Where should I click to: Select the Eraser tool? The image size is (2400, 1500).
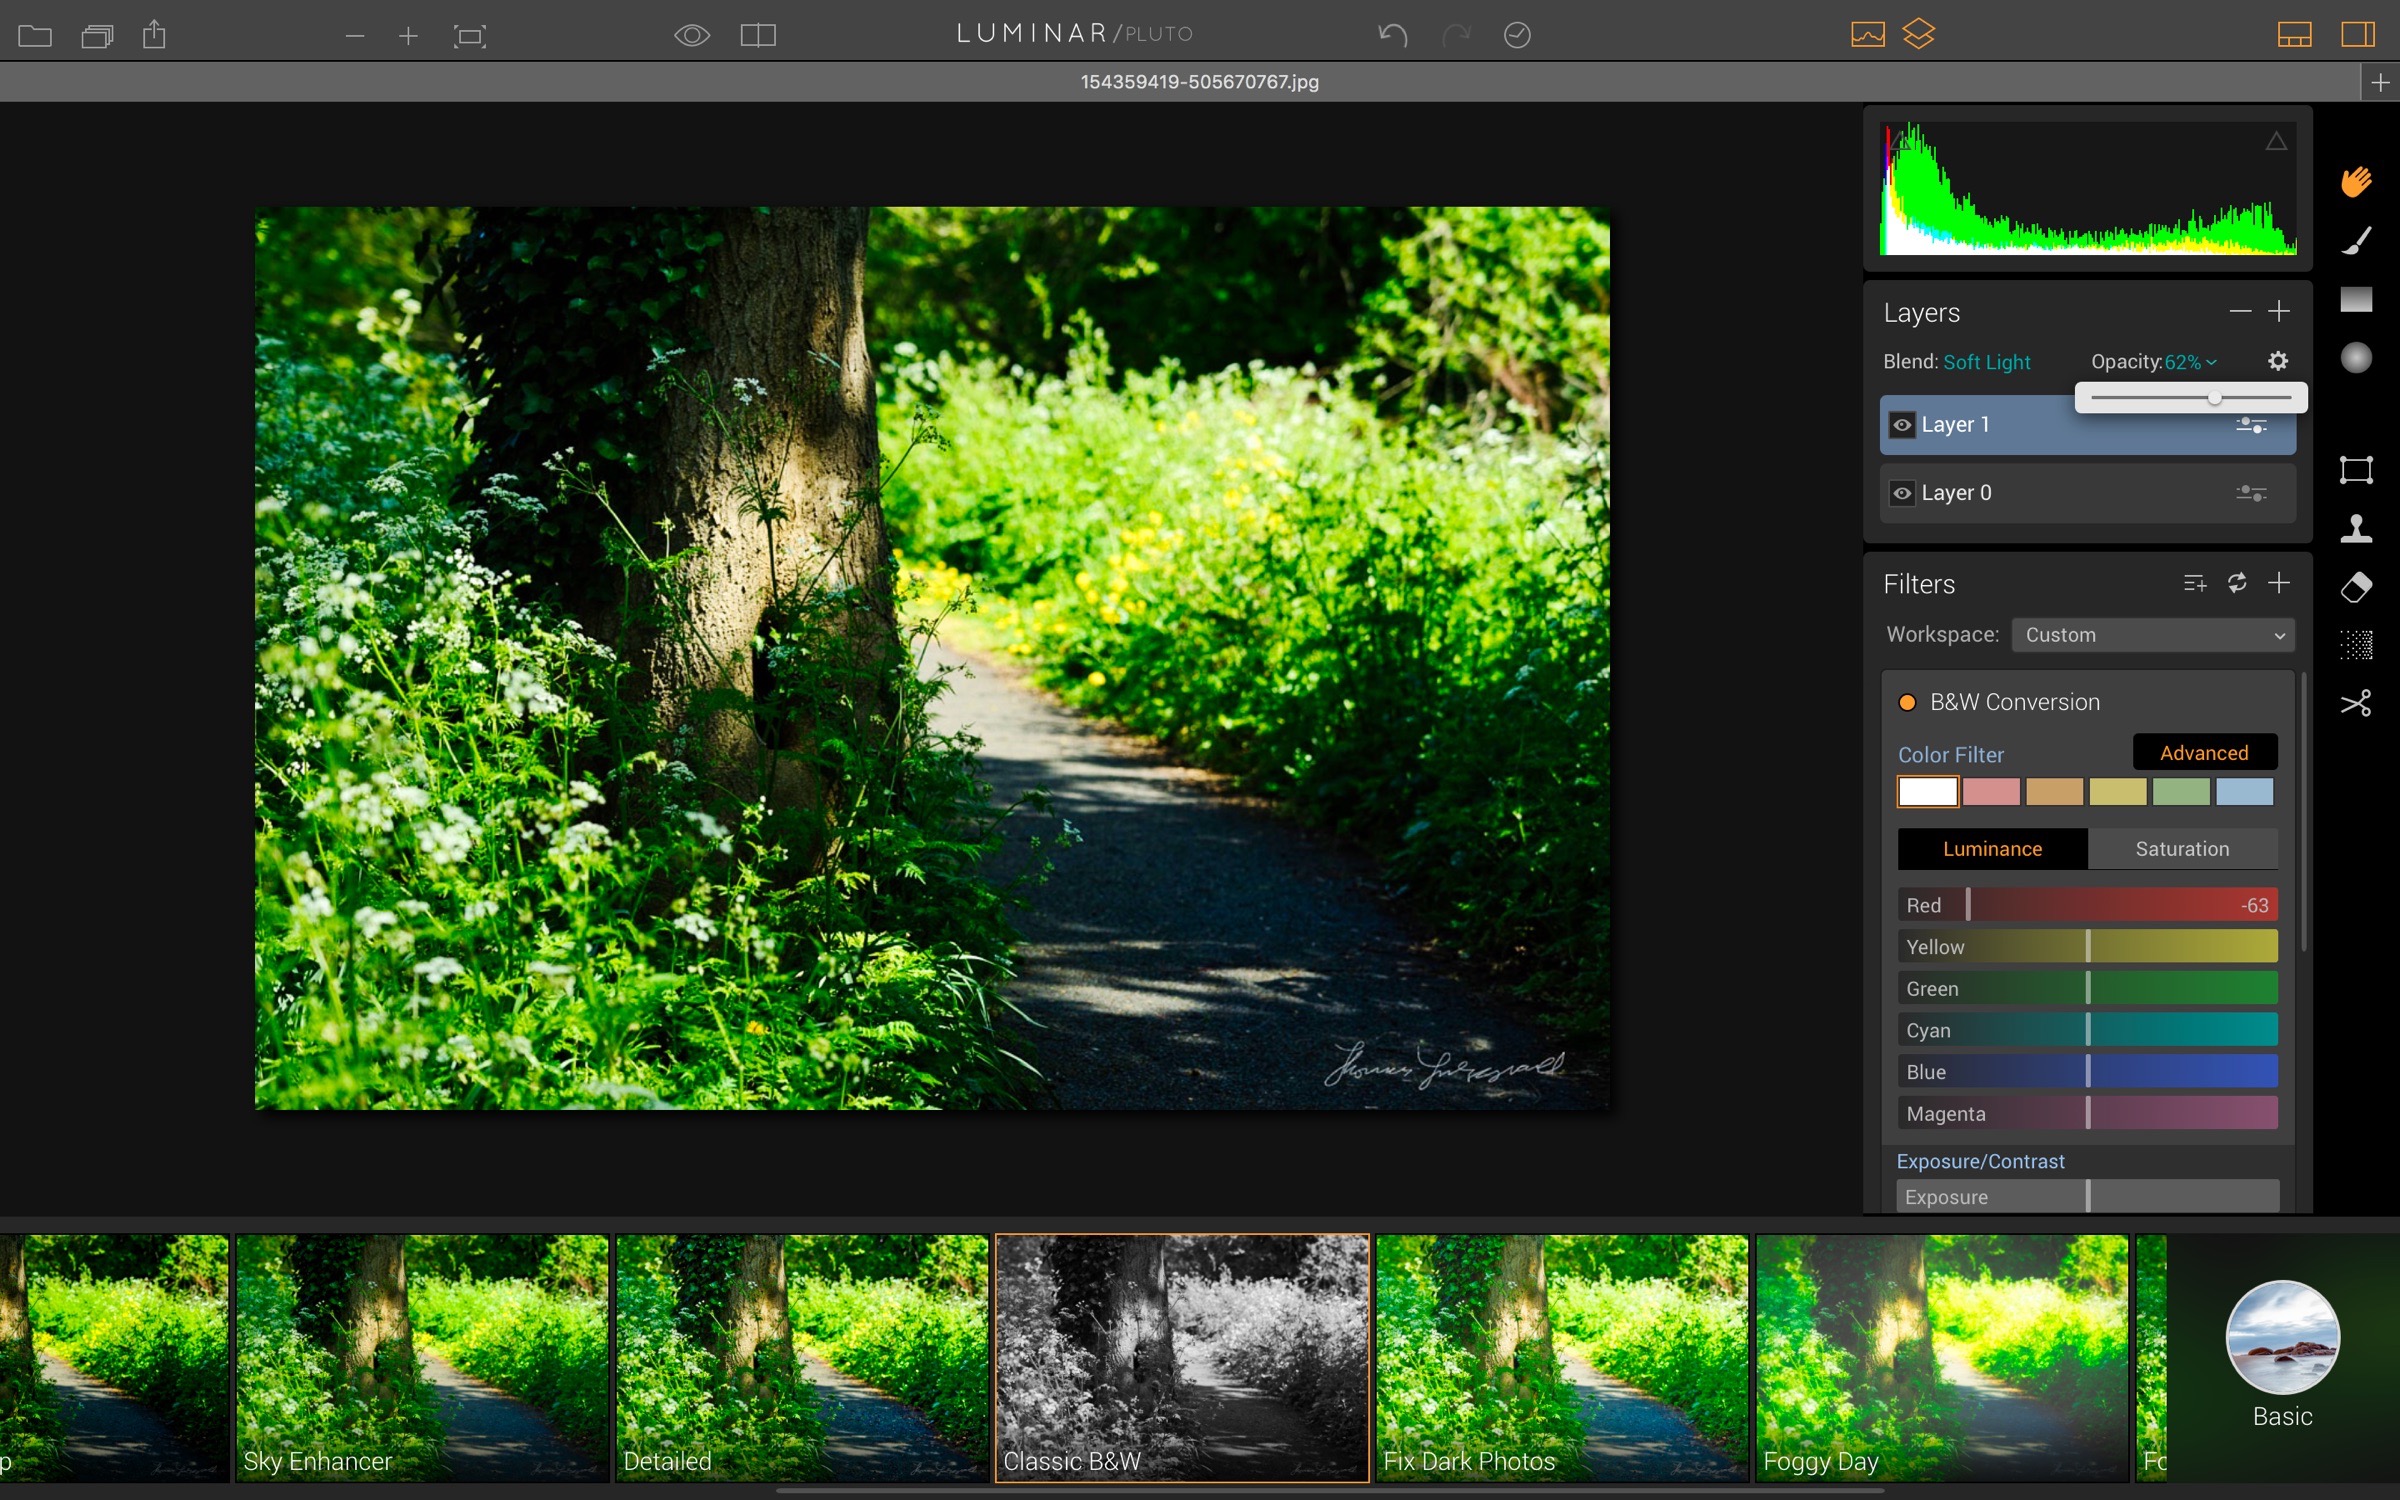(2356, 587)
